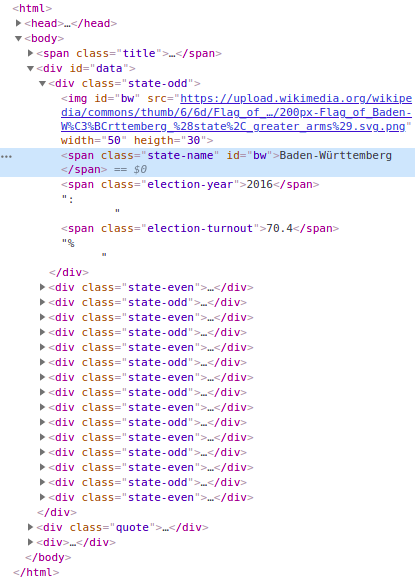Screen dimensions: 415x587
Task: Click the closing body tag
Action: pyautogui.click(x=48, y=557)
